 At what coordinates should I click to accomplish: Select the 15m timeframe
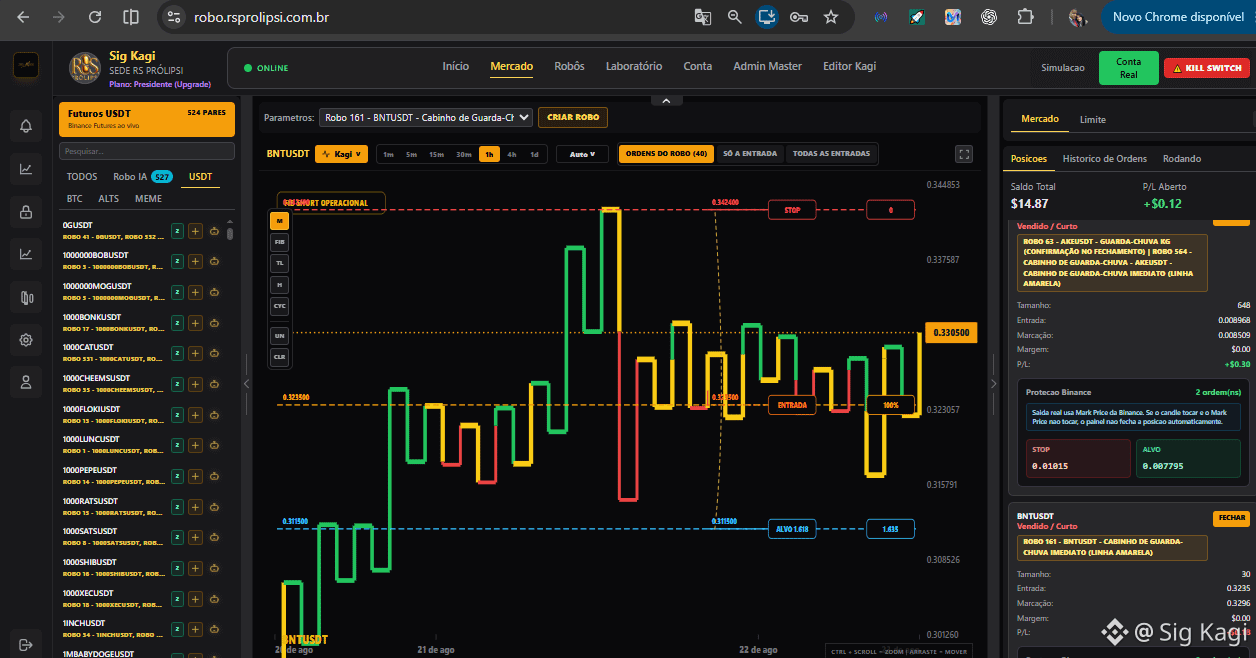tap(436, 154)
